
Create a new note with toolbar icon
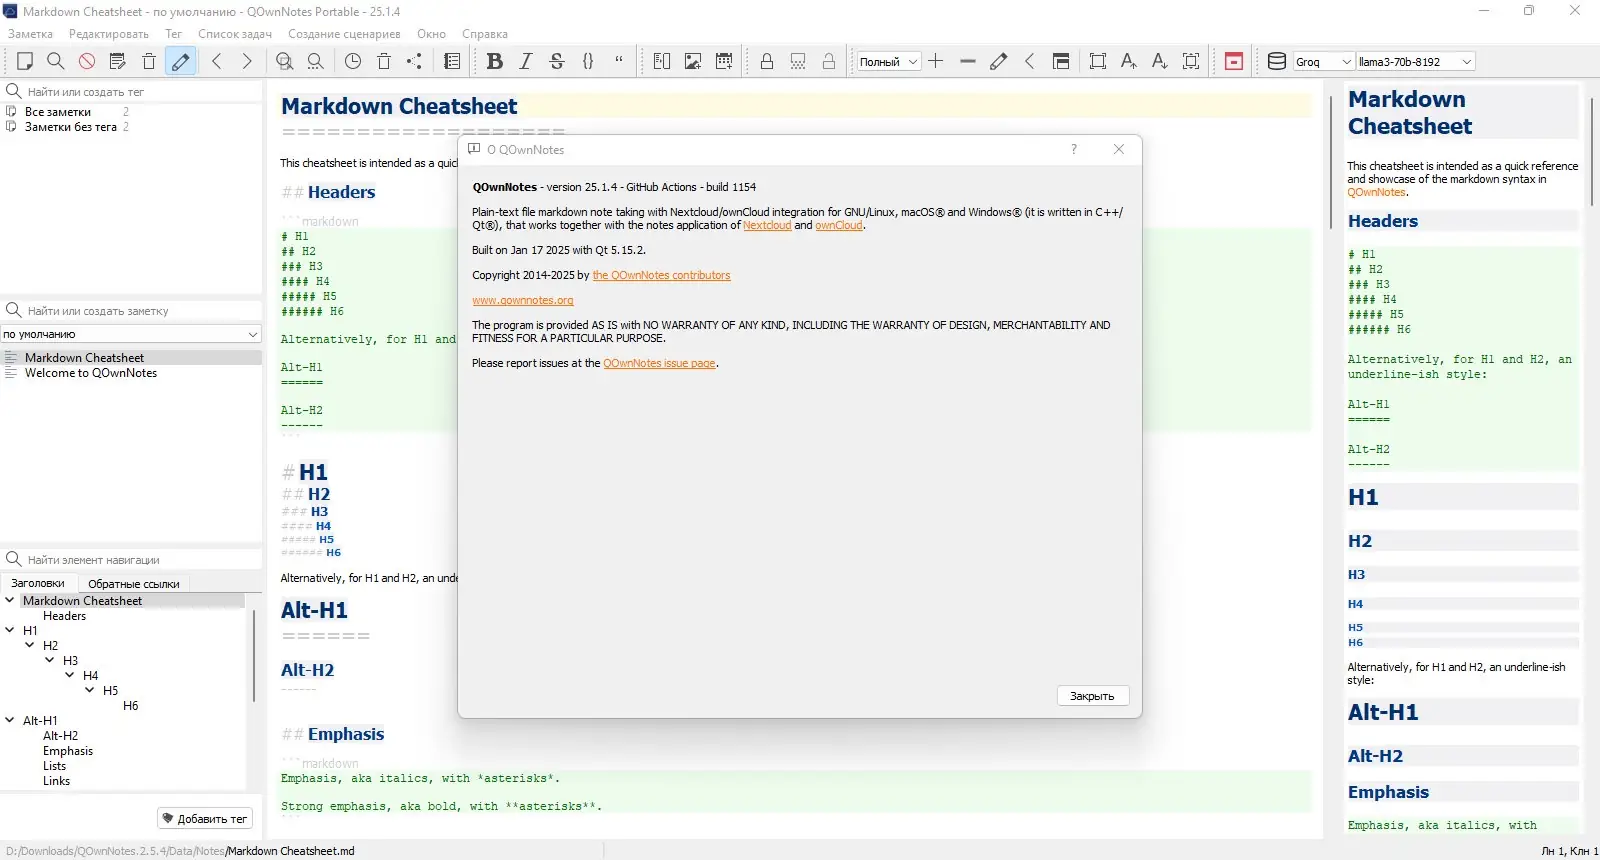tap(25, 61)
